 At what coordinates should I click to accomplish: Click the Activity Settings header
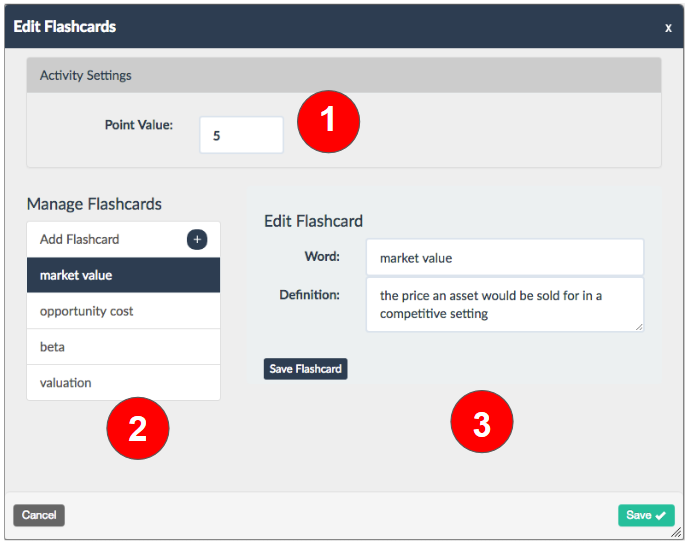click(344, 75)
